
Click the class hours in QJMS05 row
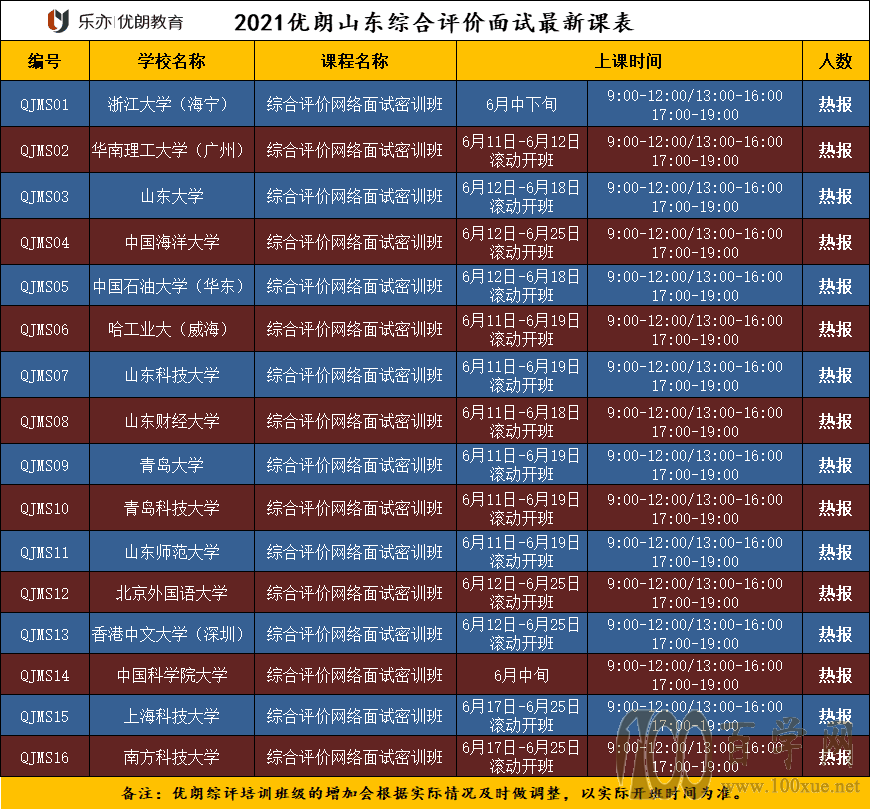coord(695,286)
